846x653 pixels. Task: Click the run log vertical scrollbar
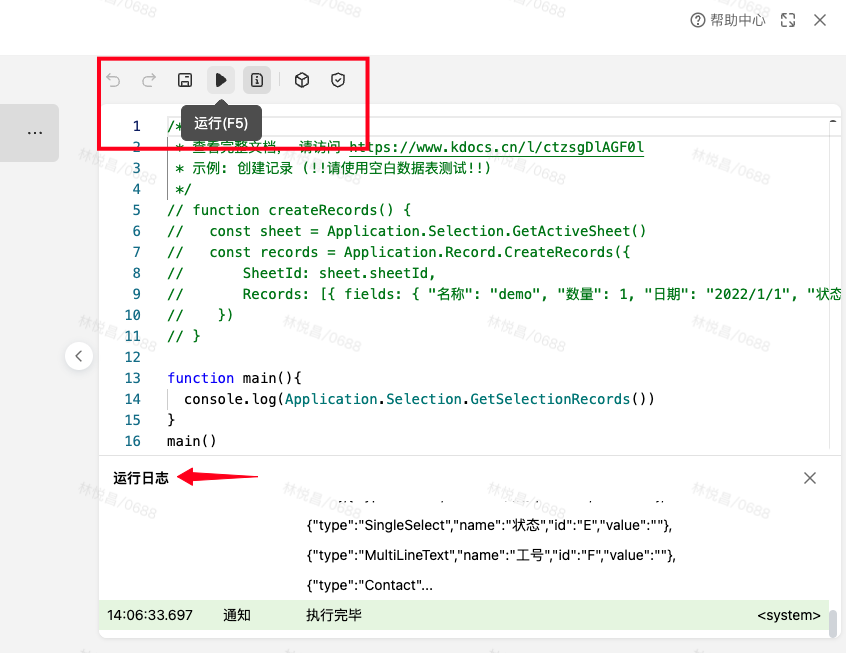coord(832,623)
